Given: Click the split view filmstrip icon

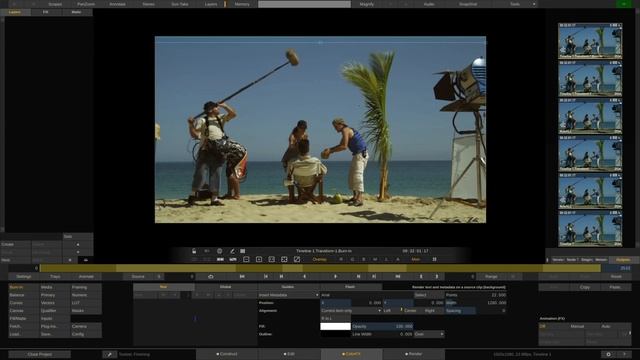Looking at the screenshot, I should 233,259.
